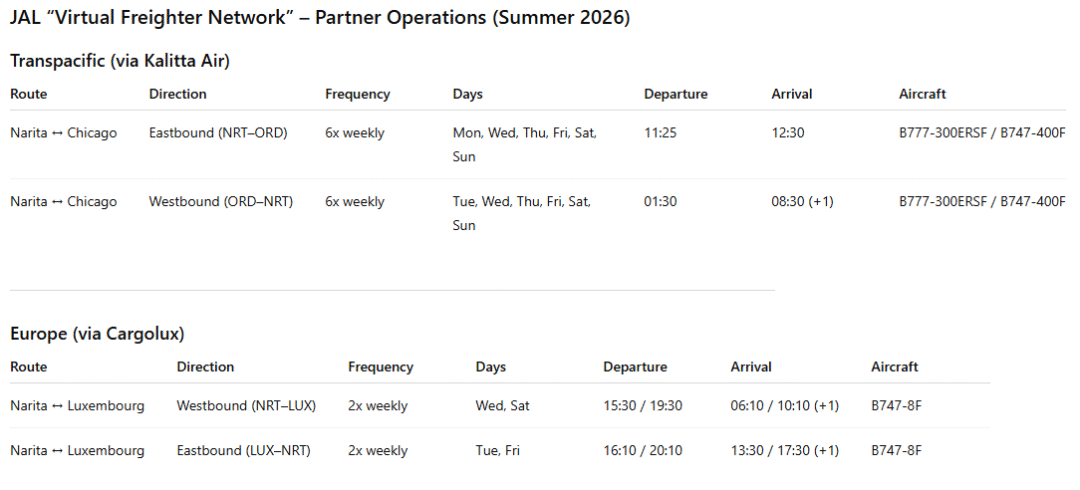The height and width of the screenshot is (490, 1080).
Task: Select the 08:30 (+1) arrival cell
Action: (x=802, y=201)
